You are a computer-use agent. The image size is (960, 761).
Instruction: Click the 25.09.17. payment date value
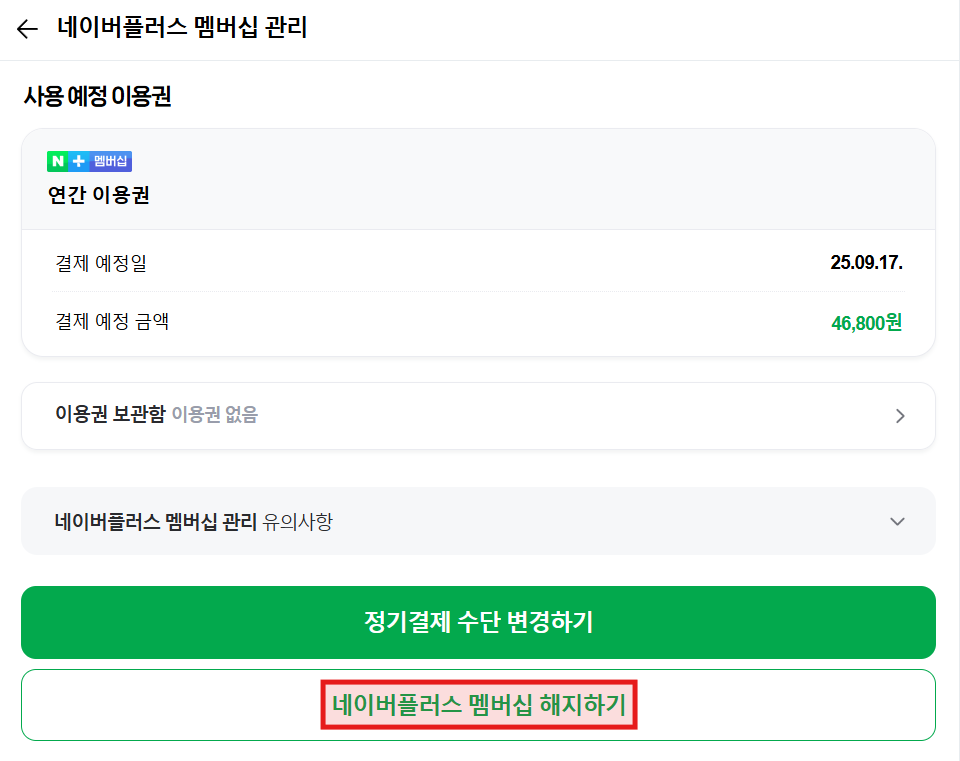(866, 263)
